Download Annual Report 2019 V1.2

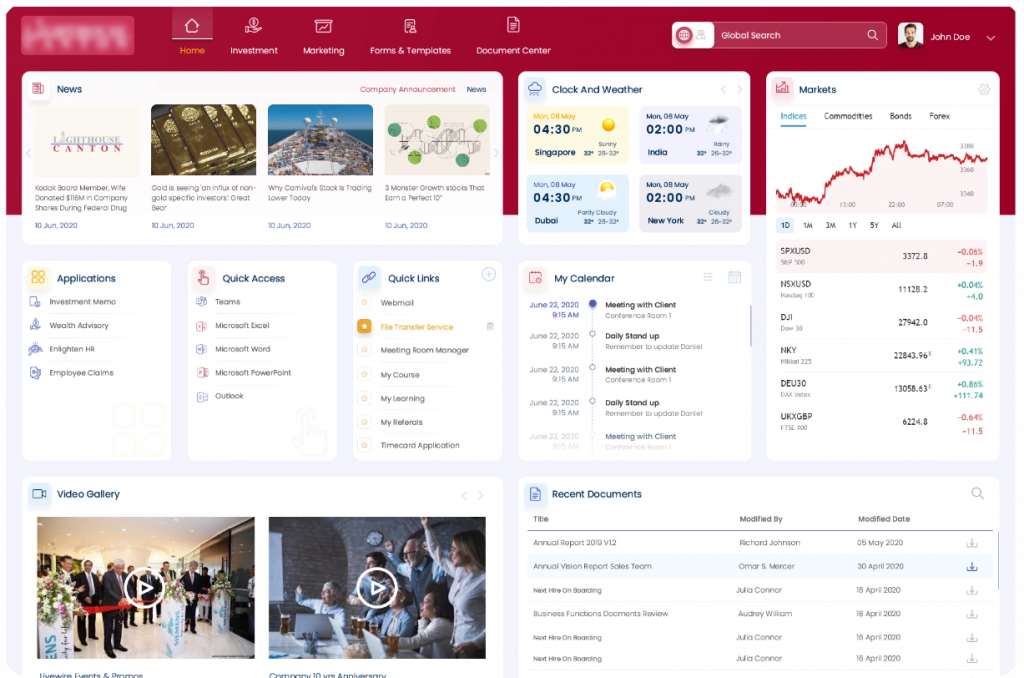click(972, 543)
